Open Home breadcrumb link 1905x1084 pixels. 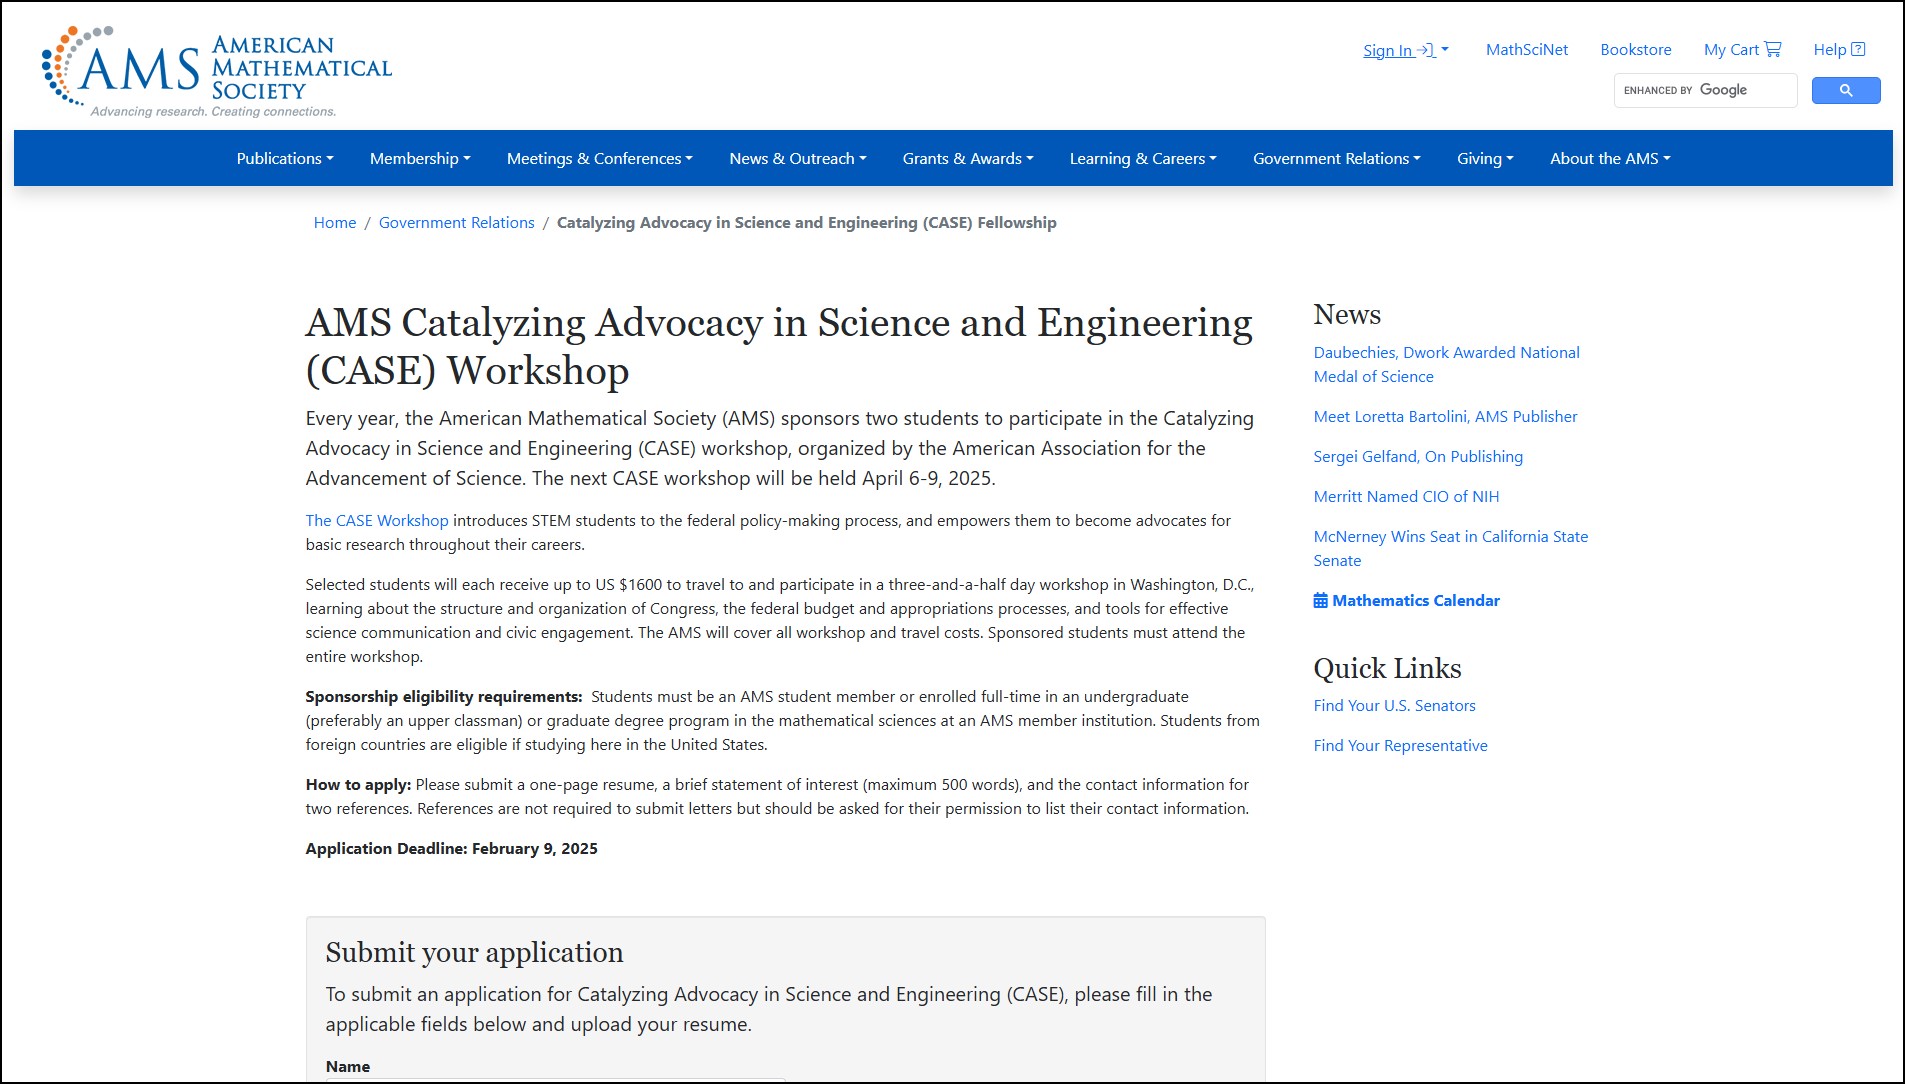[x=334, y=223]
